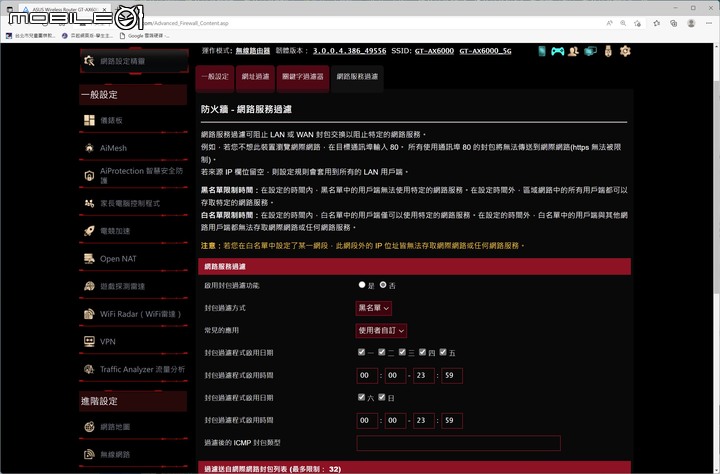Screen dimensions: 720x474
Task: Click the 無線路由器 operation mode link
Action: 253,51
